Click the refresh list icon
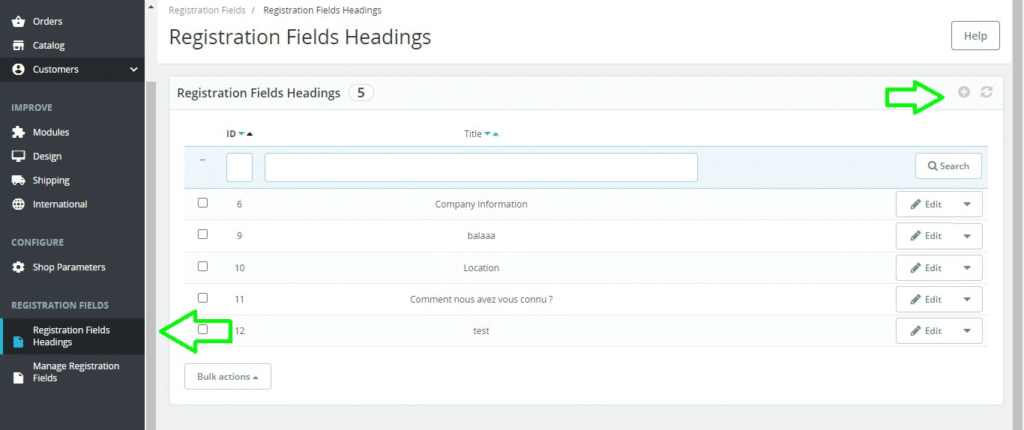The height and width of the screenshot is (430, 1024). click(987, 92)
